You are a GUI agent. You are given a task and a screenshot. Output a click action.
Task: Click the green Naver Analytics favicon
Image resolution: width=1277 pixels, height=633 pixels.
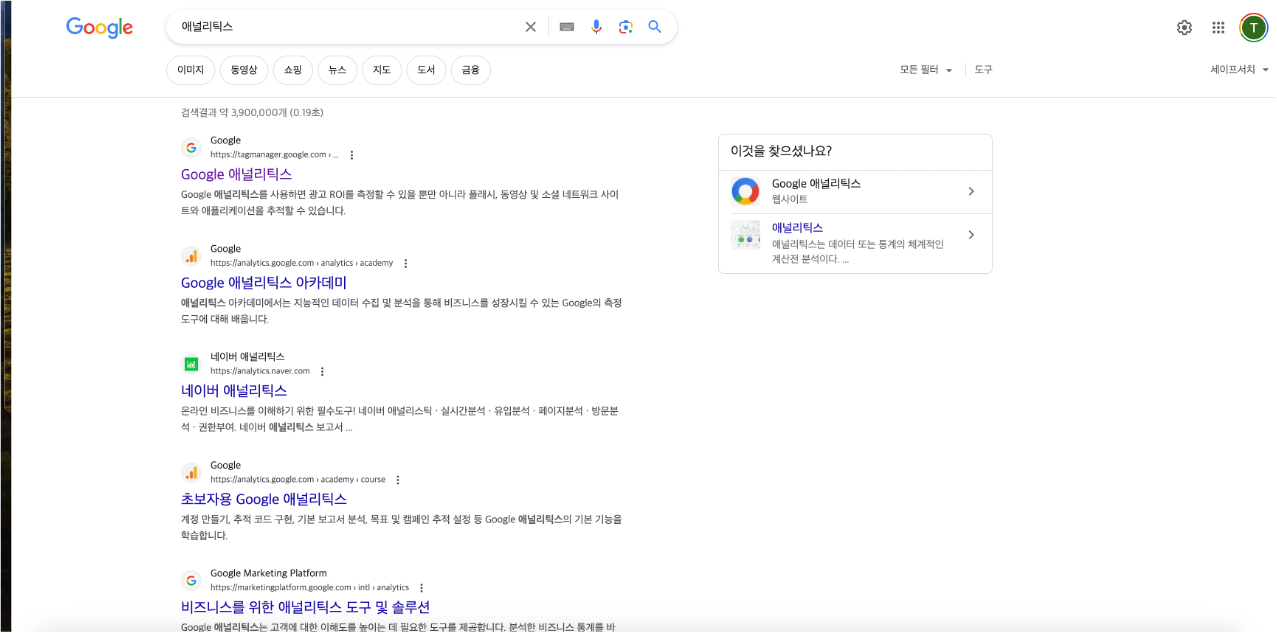pyautogui.click(x=191, y=364)
